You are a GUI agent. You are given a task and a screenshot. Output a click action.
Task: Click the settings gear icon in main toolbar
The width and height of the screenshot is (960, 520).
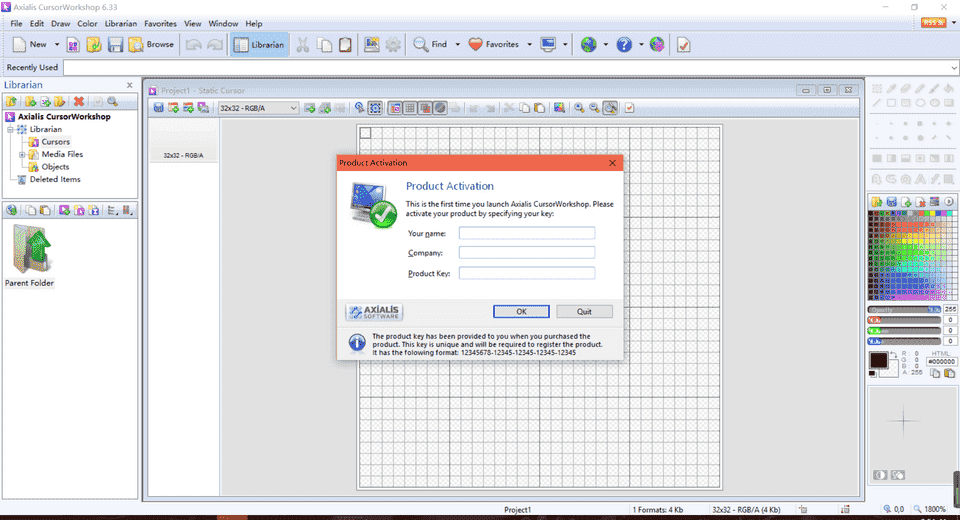pyautogui.click(x=392, y=45)
